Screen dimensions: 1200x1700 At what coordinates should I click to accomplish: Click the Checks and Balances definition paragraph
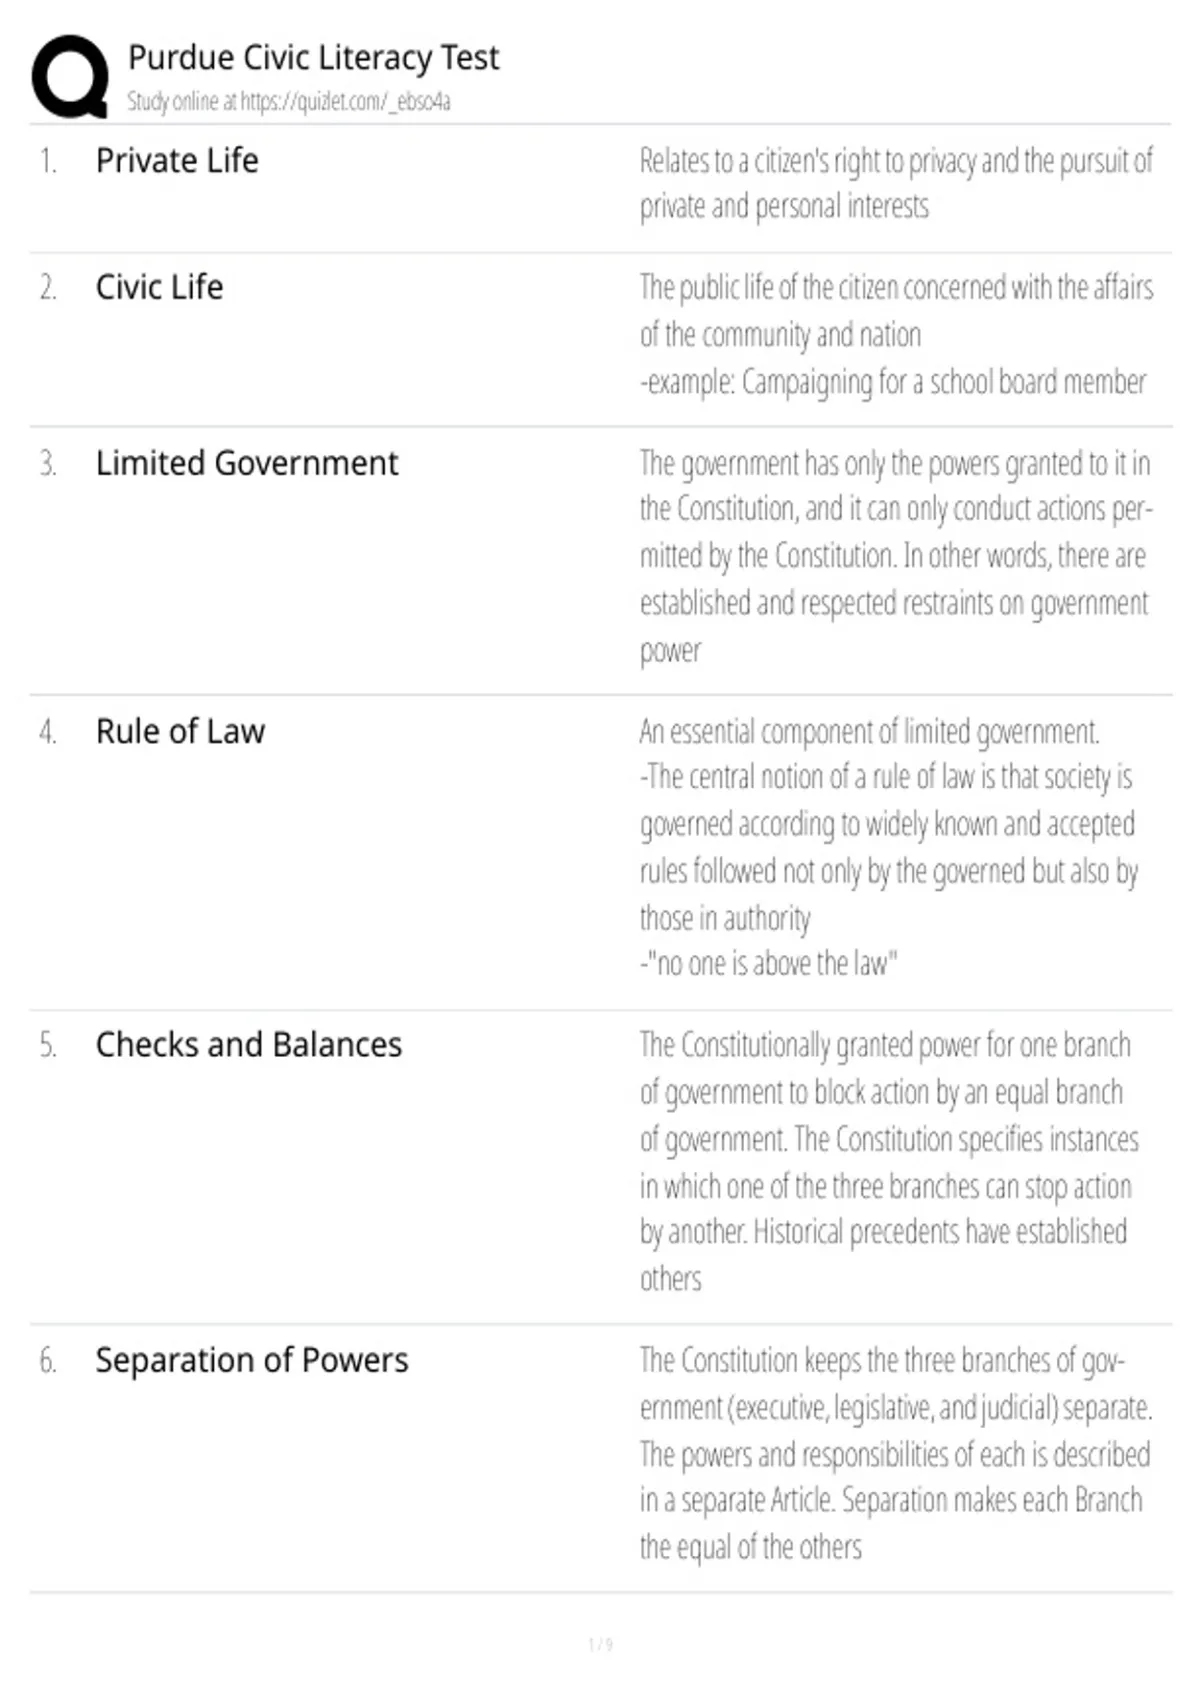tap(889, 1161)
